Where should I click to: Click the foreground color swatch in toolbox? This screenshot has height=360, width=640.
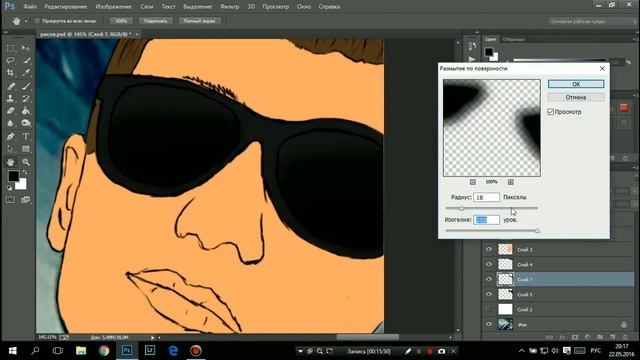click(x=13, y=176)
